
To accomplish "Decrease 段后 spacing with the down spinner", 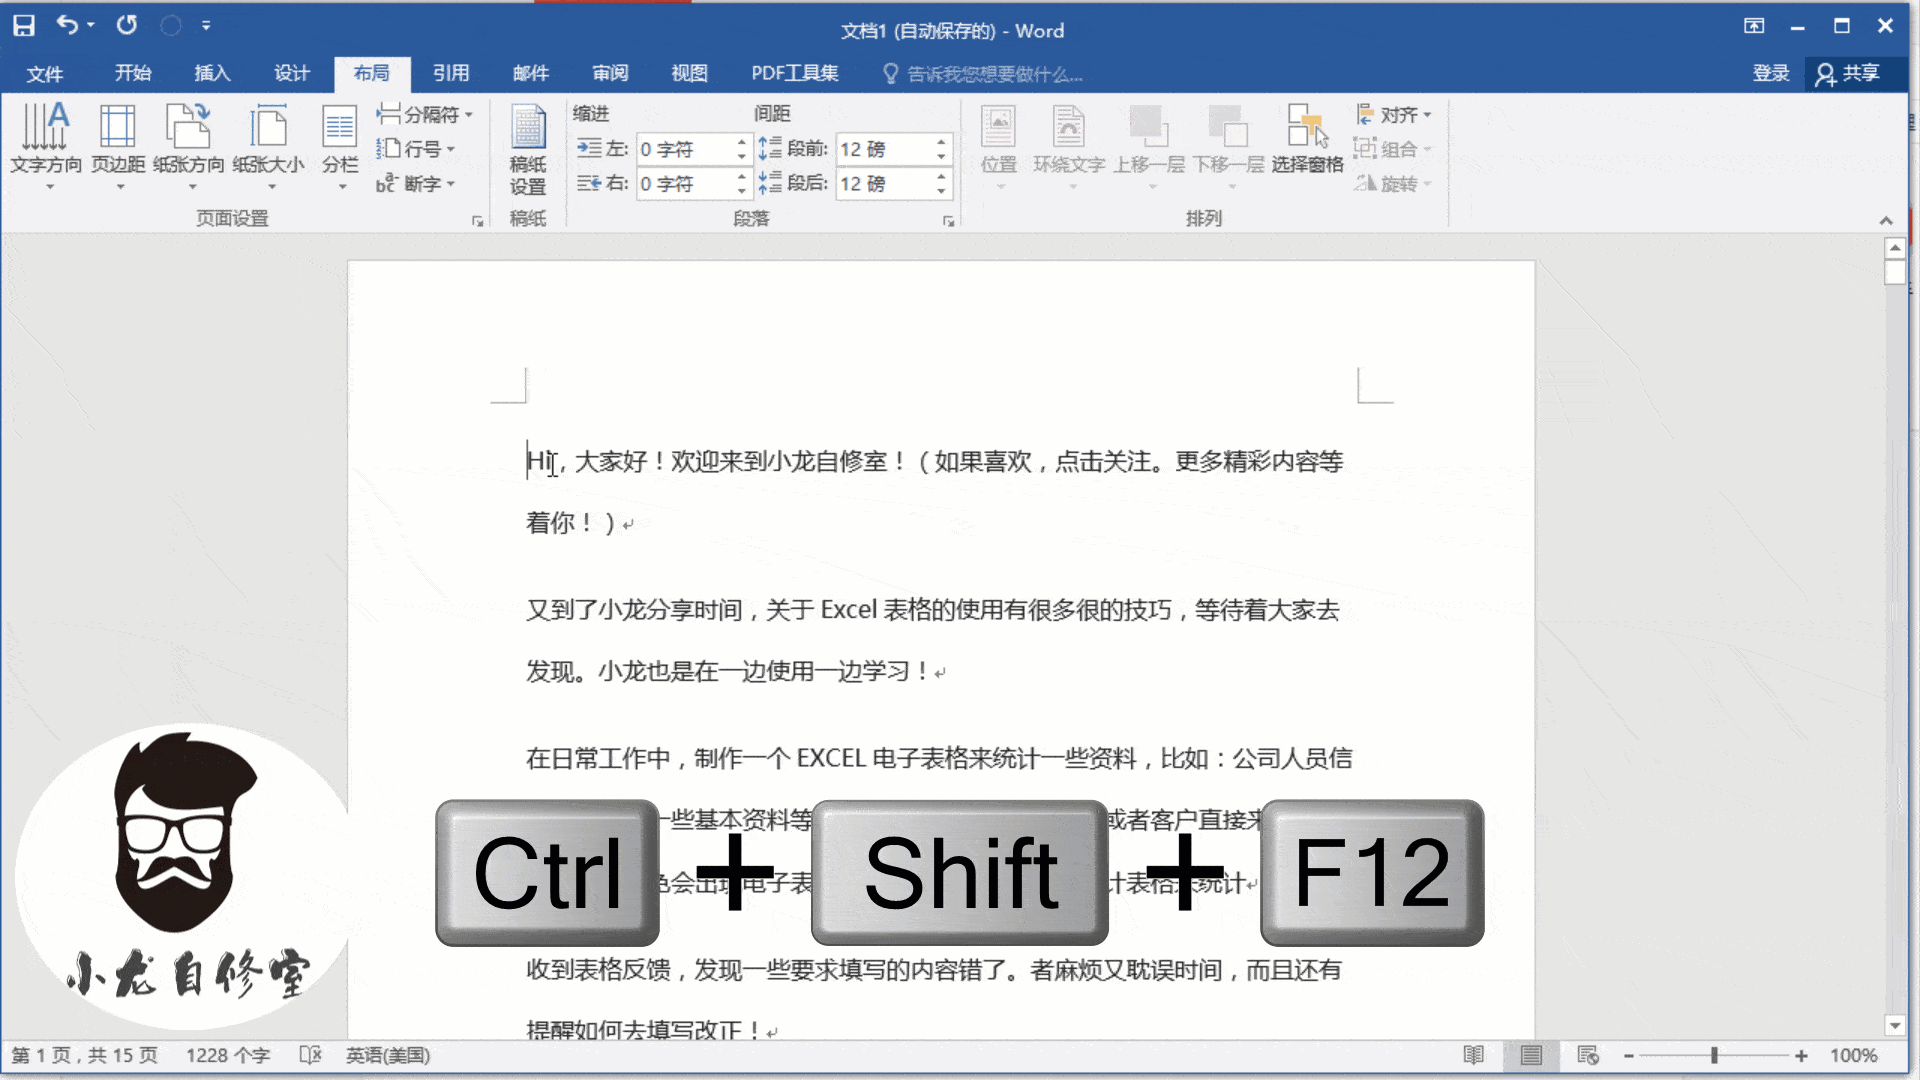I will point(942,191).
